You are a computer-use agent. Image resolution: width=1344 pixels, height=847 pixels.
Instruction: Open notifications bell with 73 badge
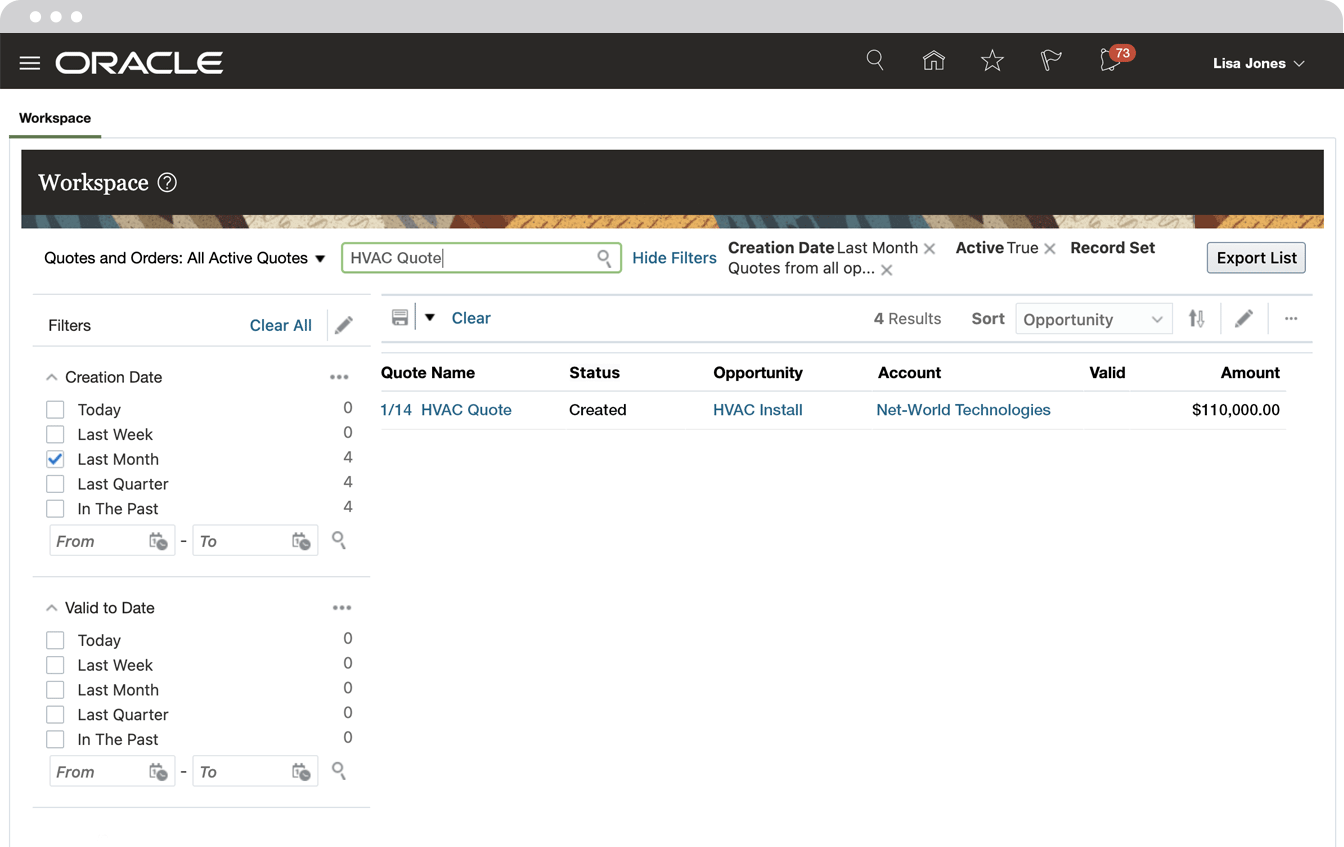pyautogui.click(x=1110, y=62)
